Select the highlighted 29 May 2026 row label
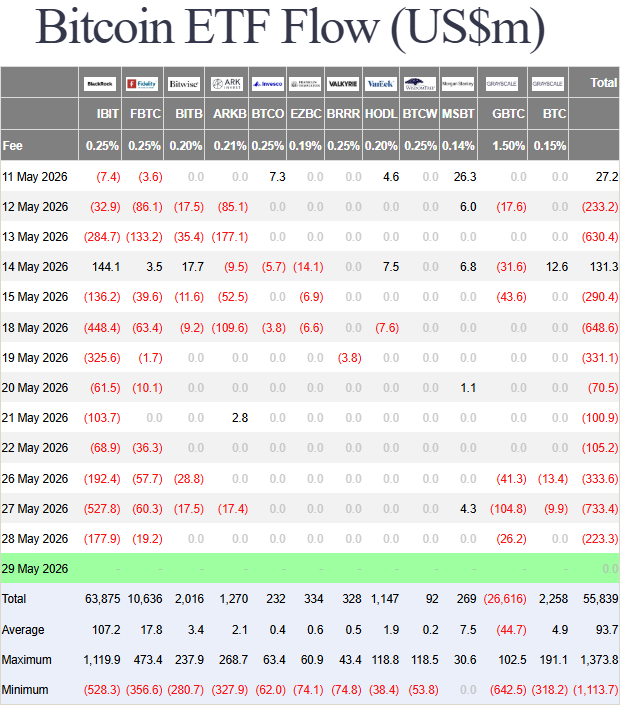The width and height of the screenshot is (621, 707). (35, 569)
